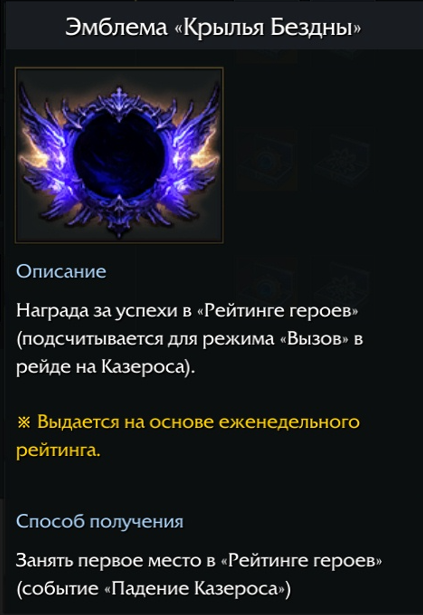Click the ※ symbol before the yellow note
The height and width of the screenshot is (615, 423).
click(24, 422)
